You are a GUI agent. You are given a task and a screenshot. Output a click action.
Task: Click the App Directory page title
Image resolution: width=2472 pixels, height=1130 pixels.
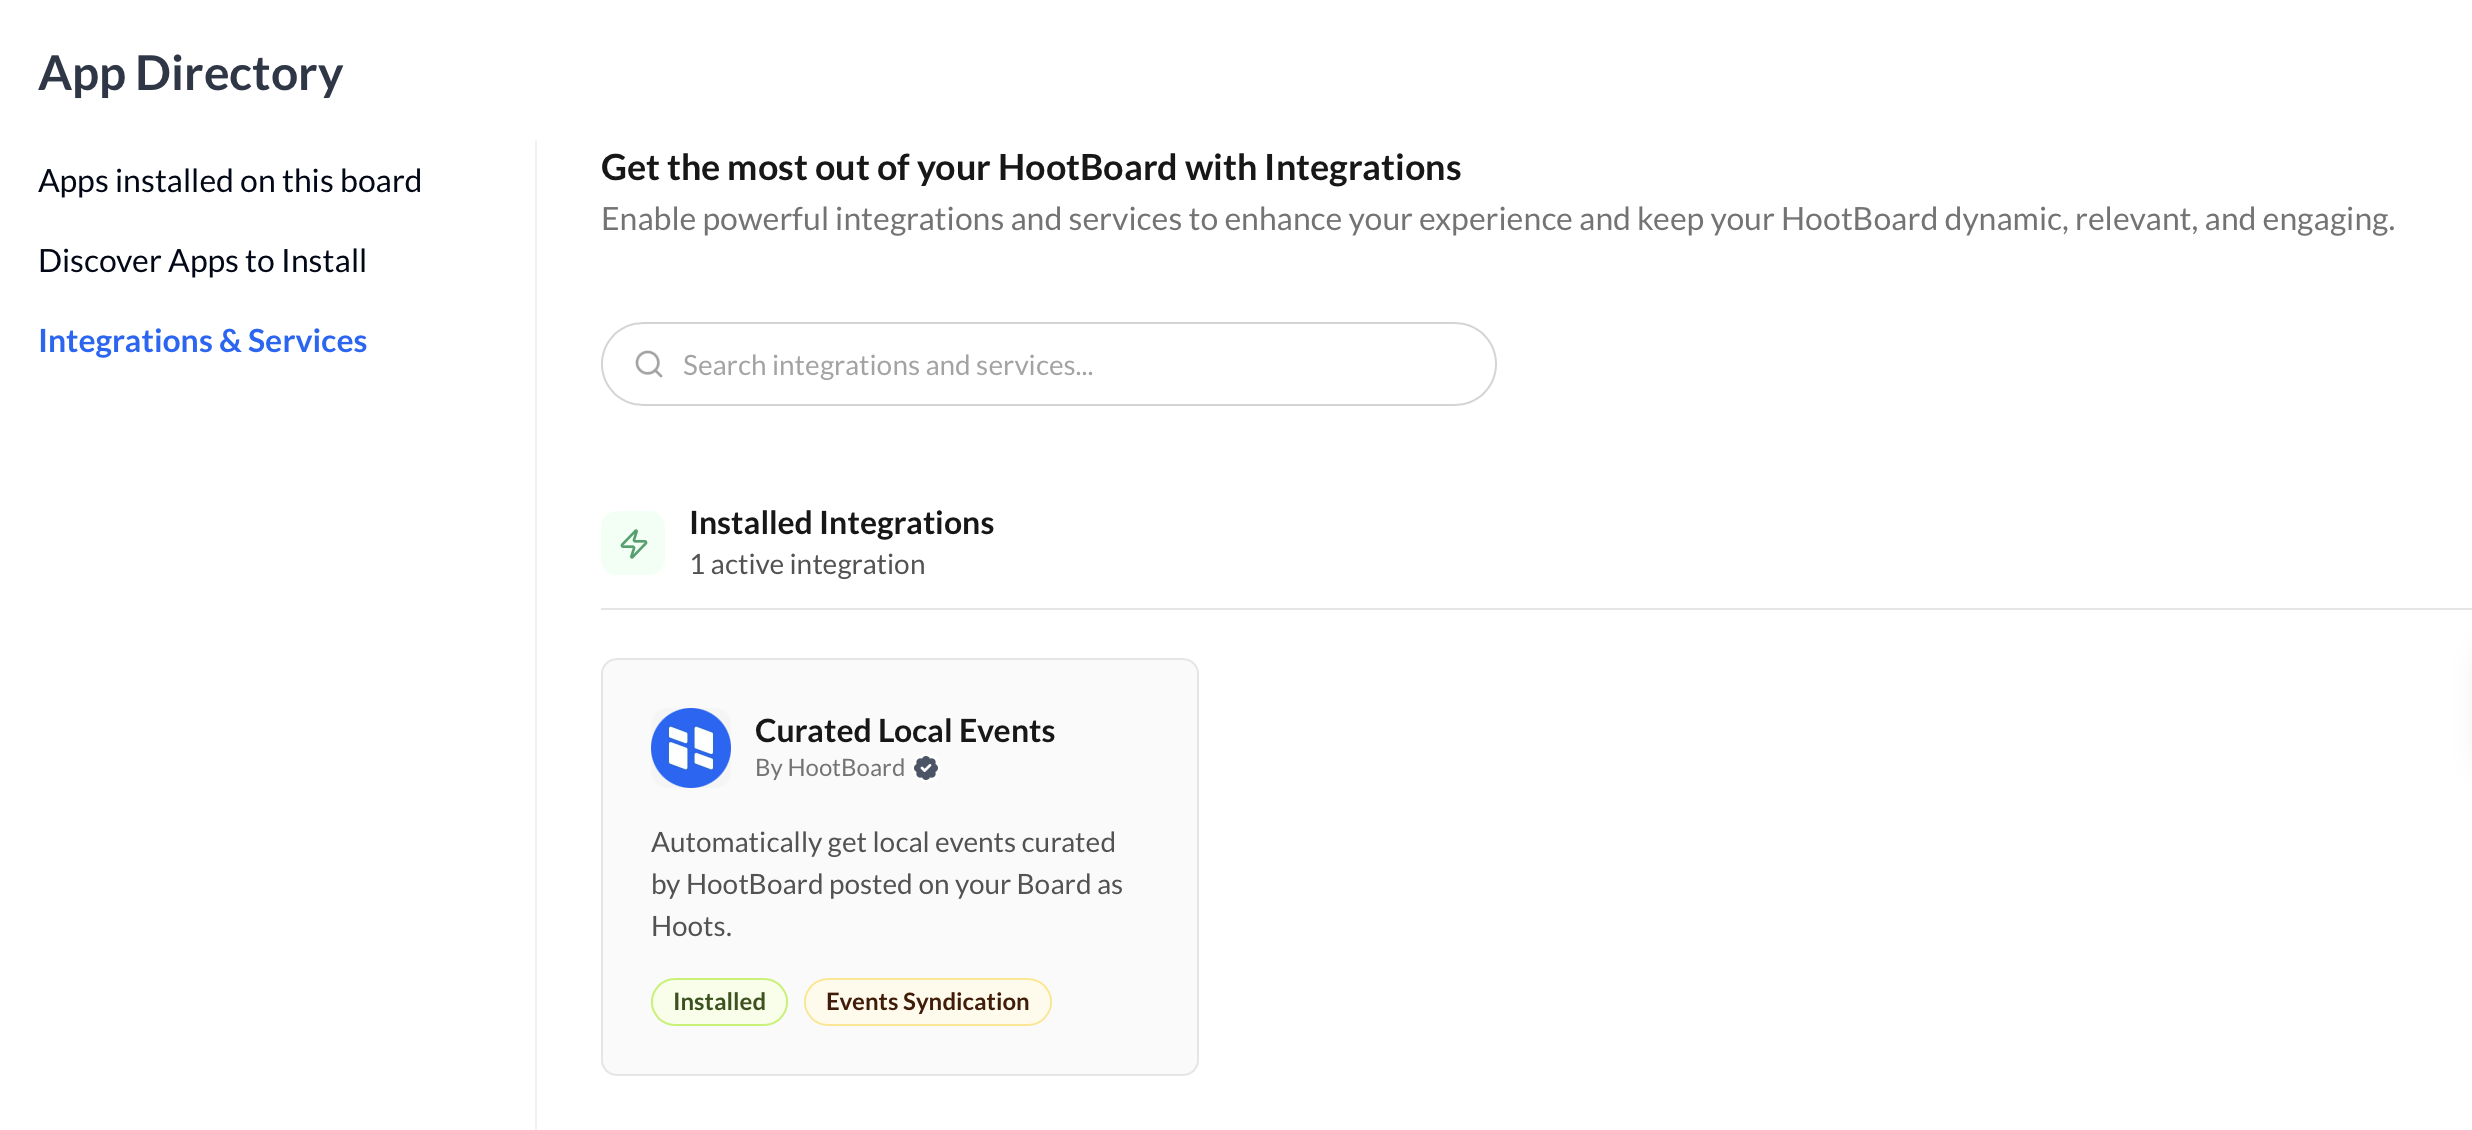point(190,74)
